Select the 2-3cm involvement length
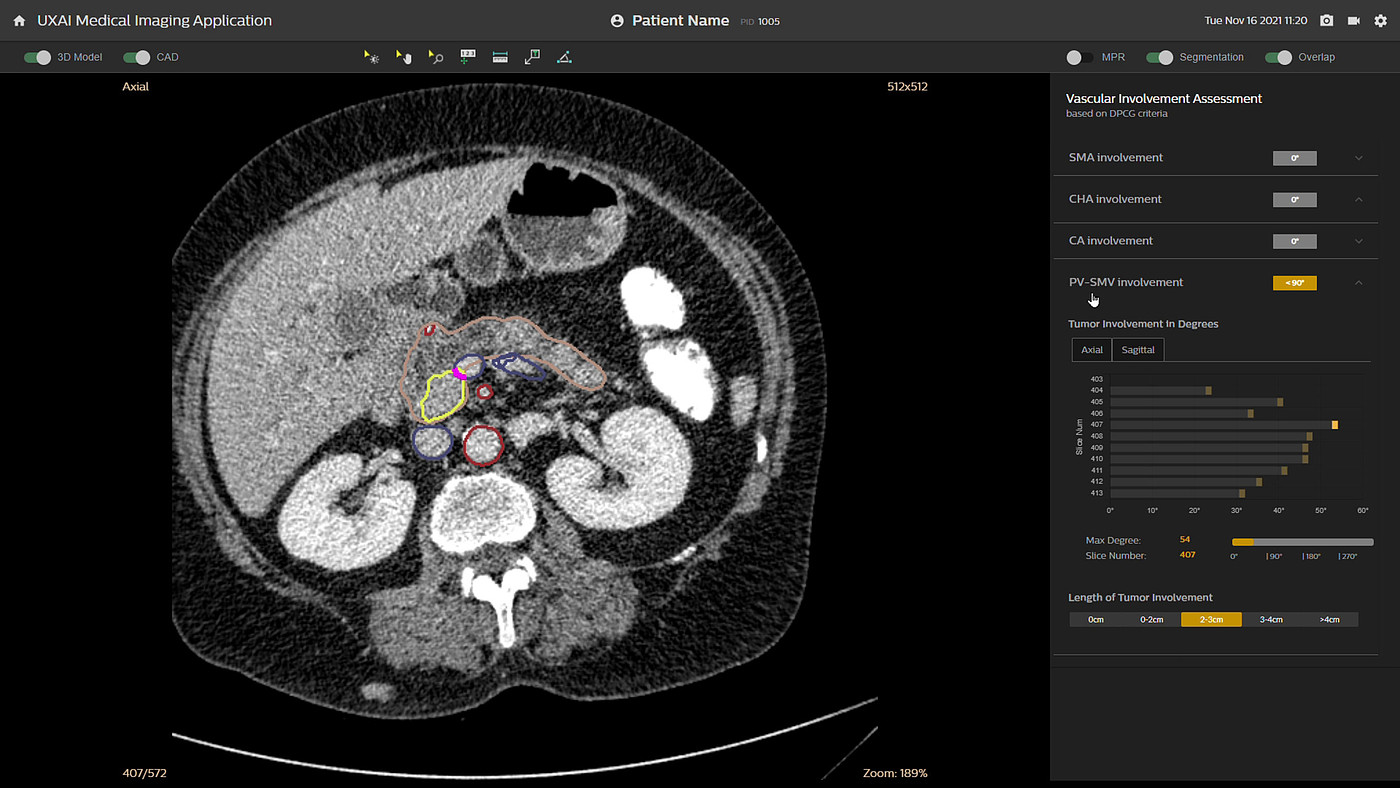The image size is (1400, 788). 1211,620
